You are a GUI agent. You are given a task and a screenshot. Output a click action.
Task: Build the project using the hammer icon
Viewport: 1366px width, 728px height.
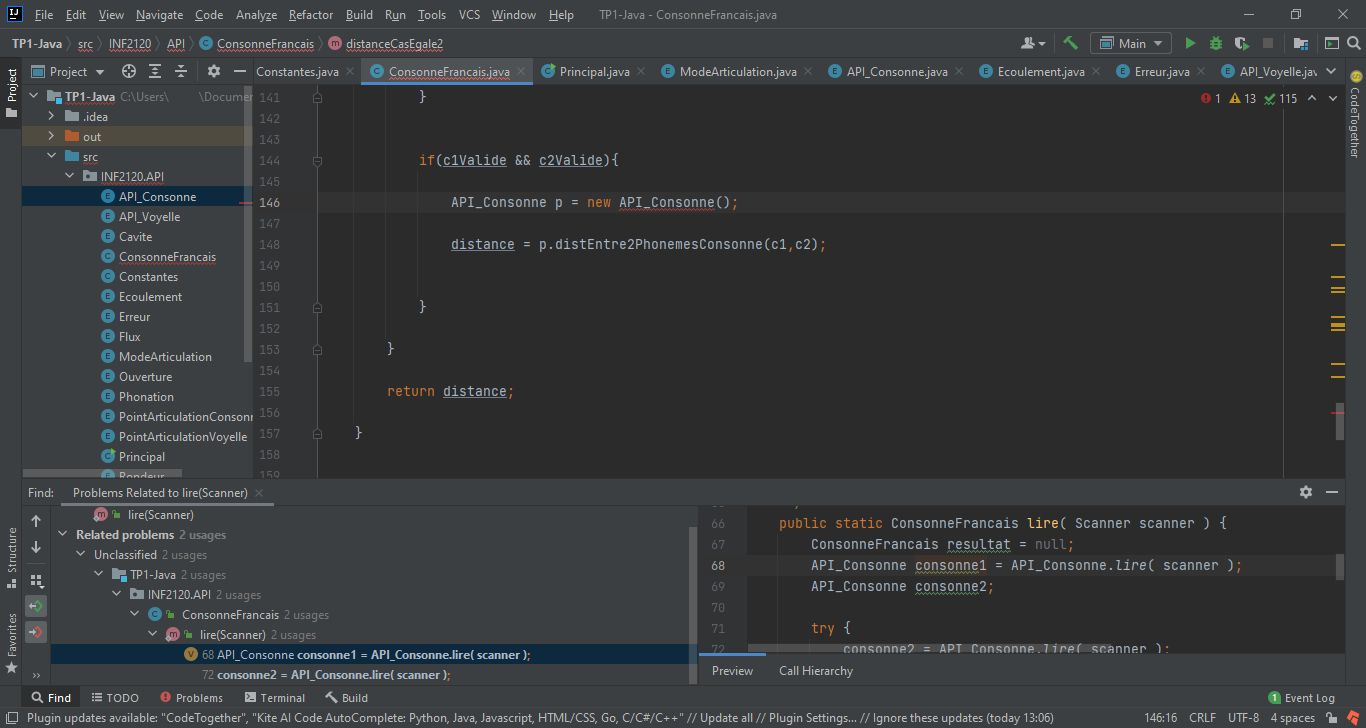1068,43
